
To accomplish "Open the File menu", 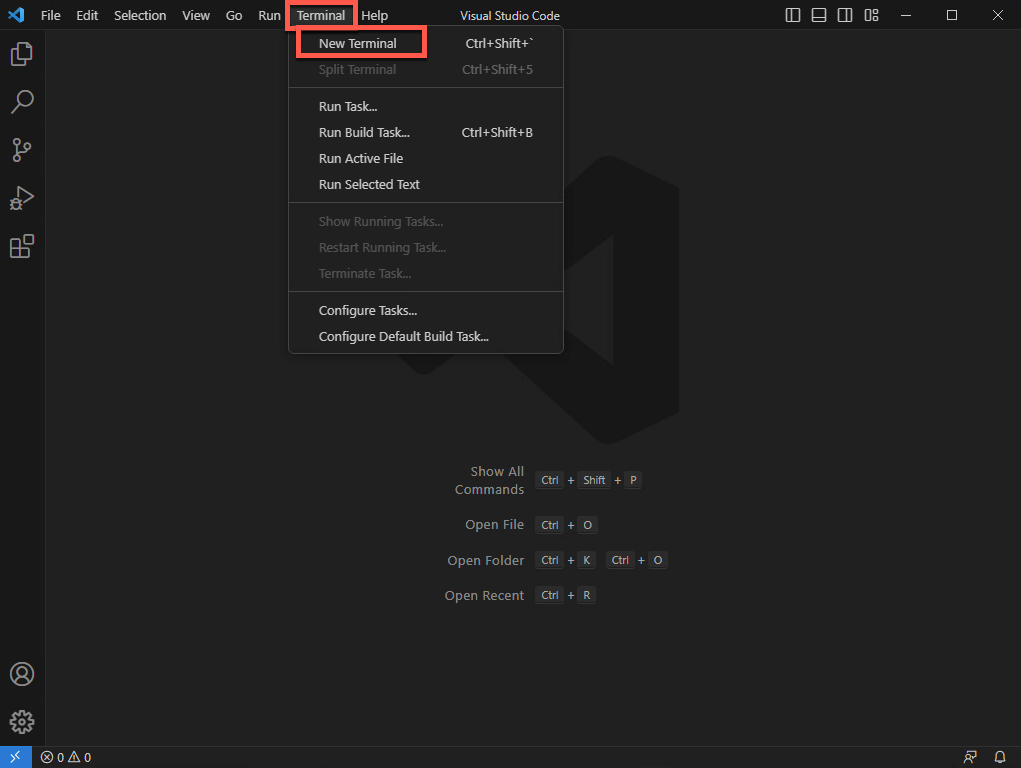I will point(51,15).
